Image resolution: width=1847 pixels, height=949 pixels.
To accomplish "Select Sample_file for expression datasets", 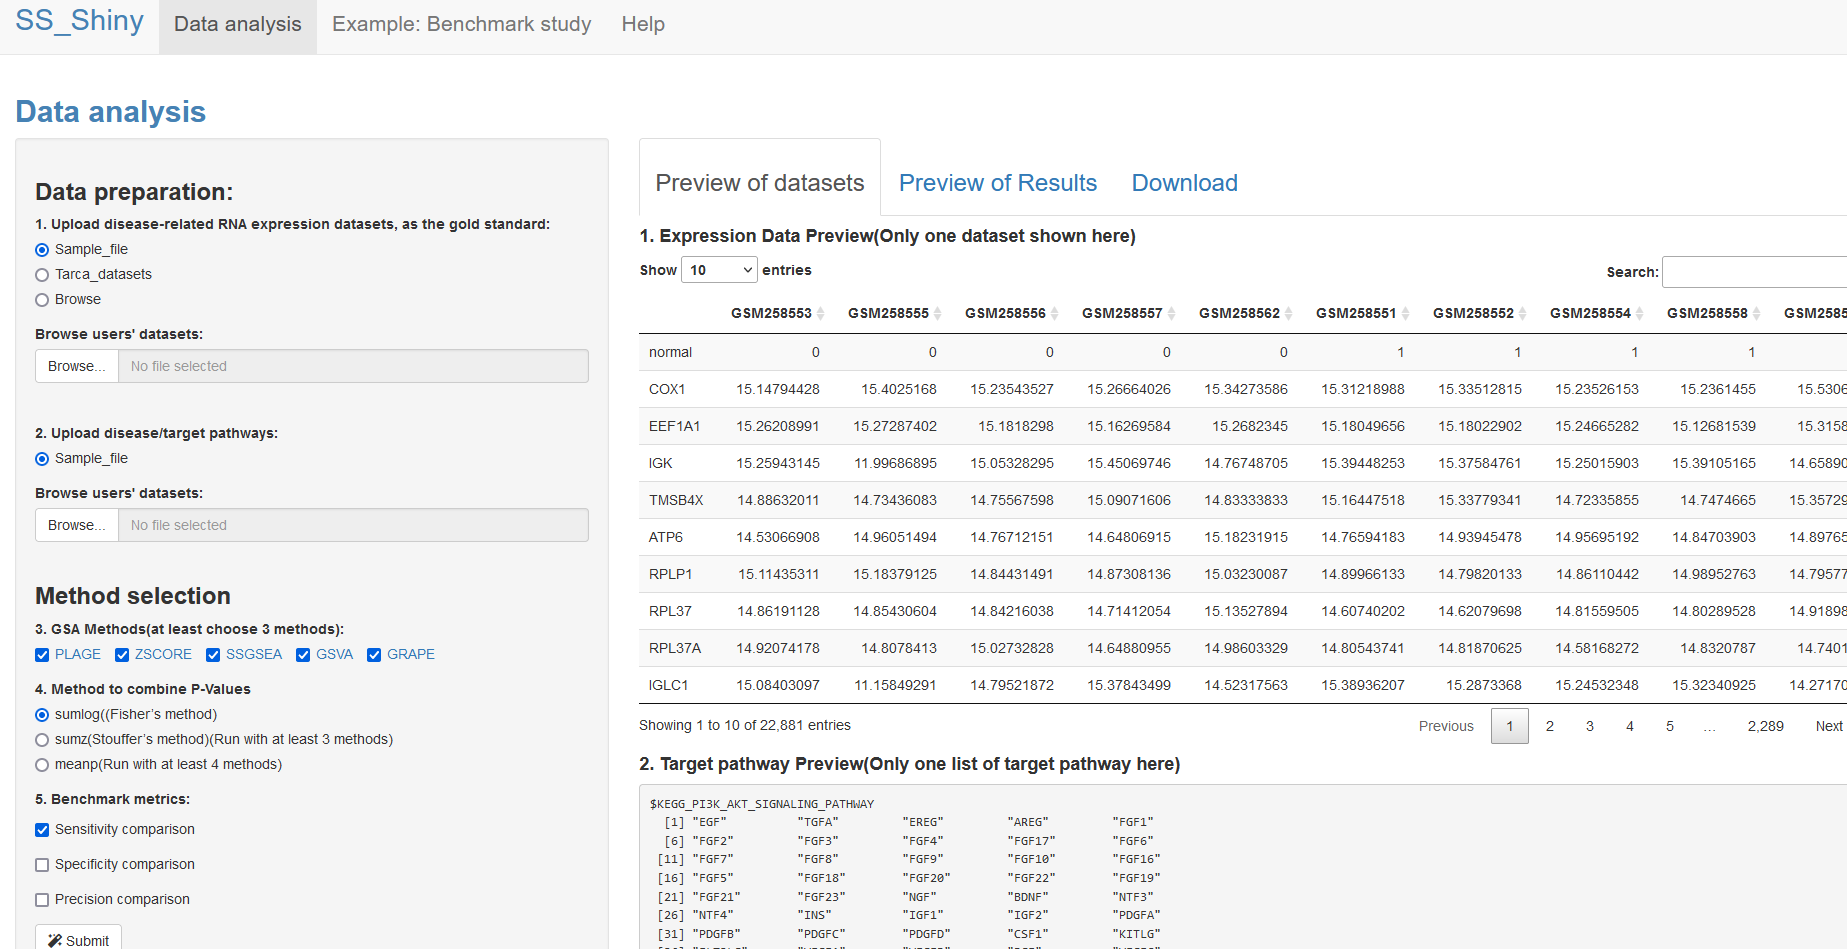I will pyautogui.click(x=42, y=250).
